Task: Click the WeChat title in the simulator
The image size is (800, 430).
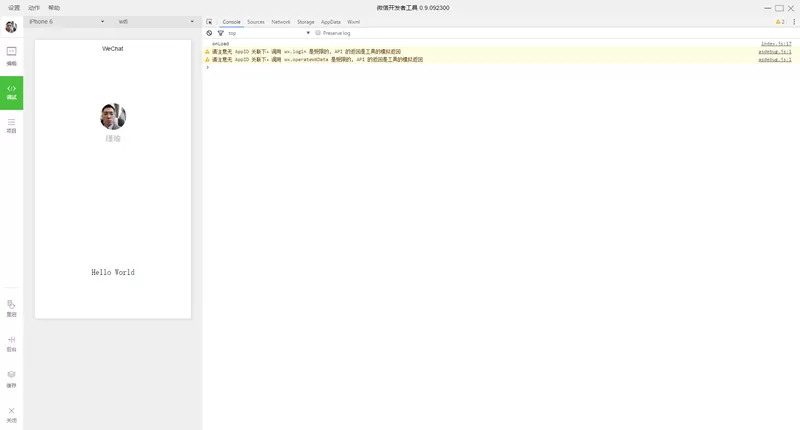Action: 113,48
